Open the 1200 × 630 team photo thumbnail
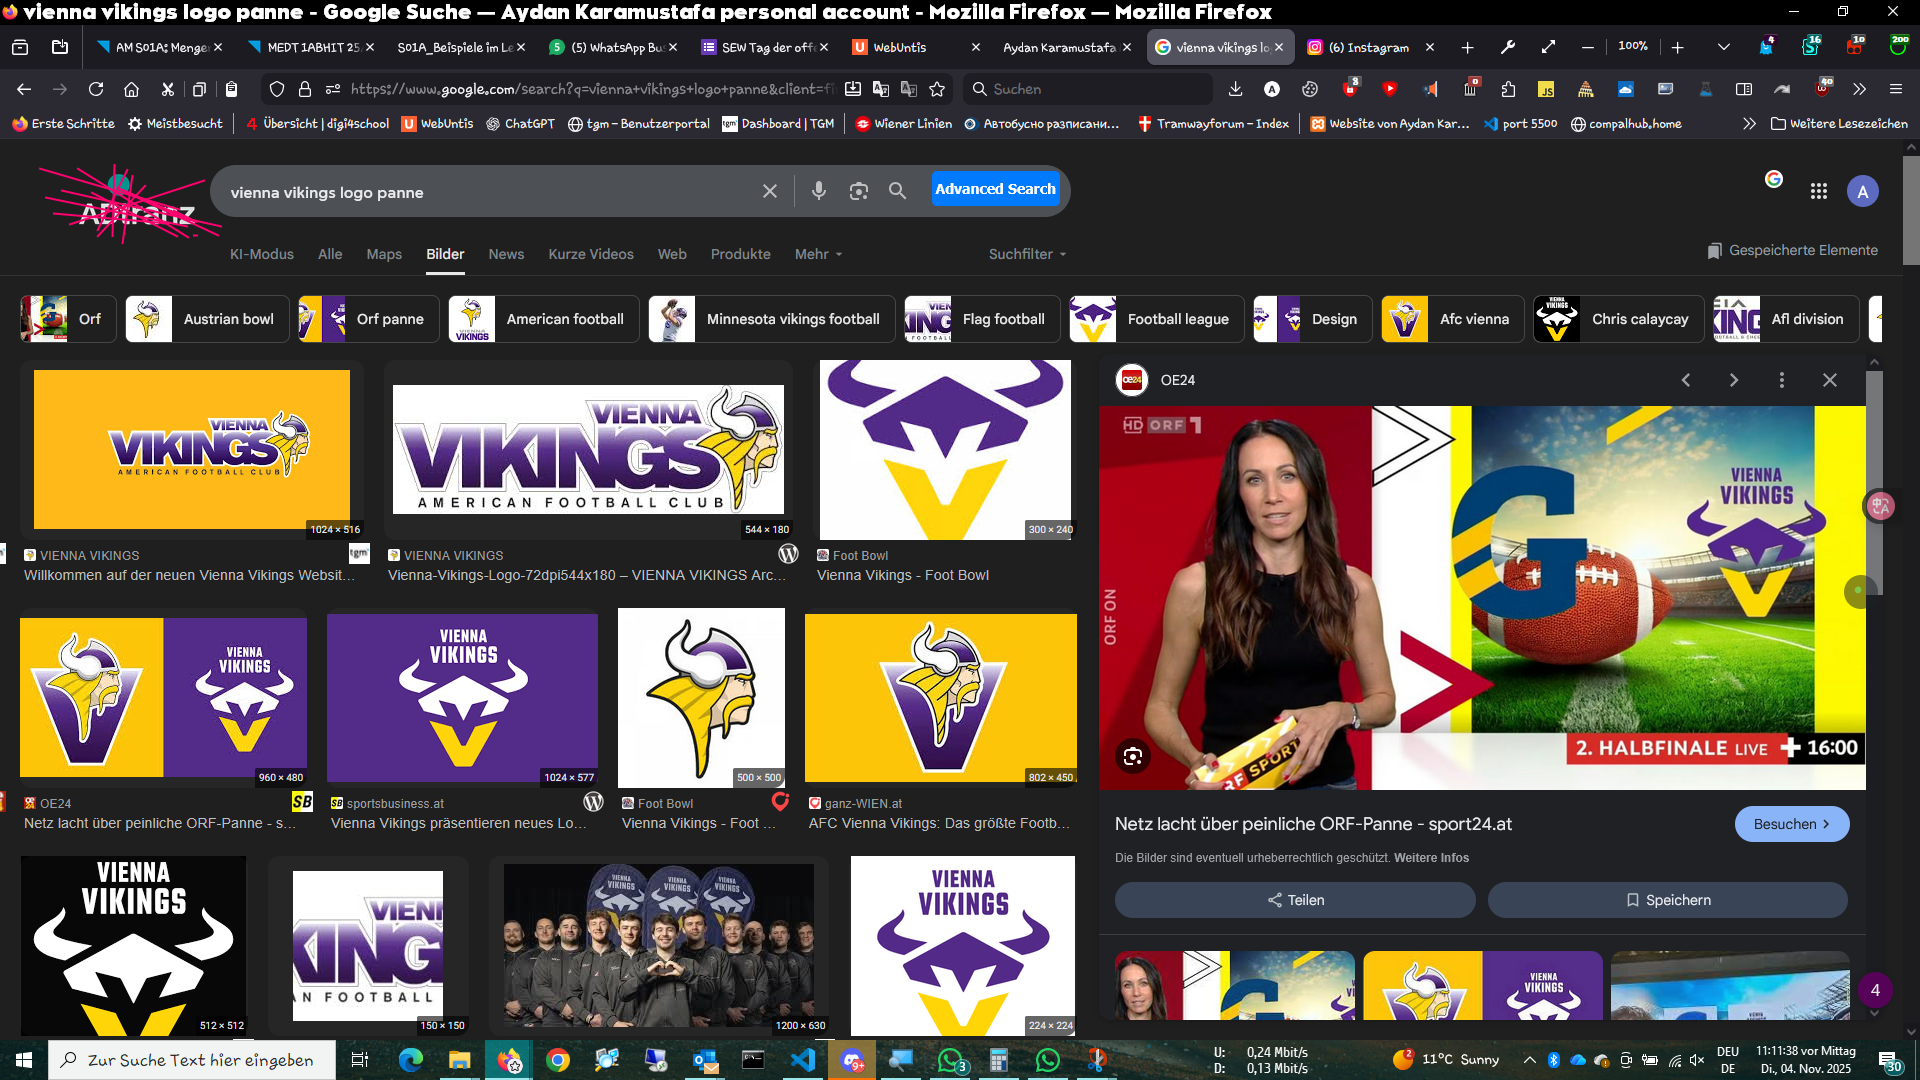Screen dimensions: 1920x1080 pyautogui.click(x=659, y=946)
